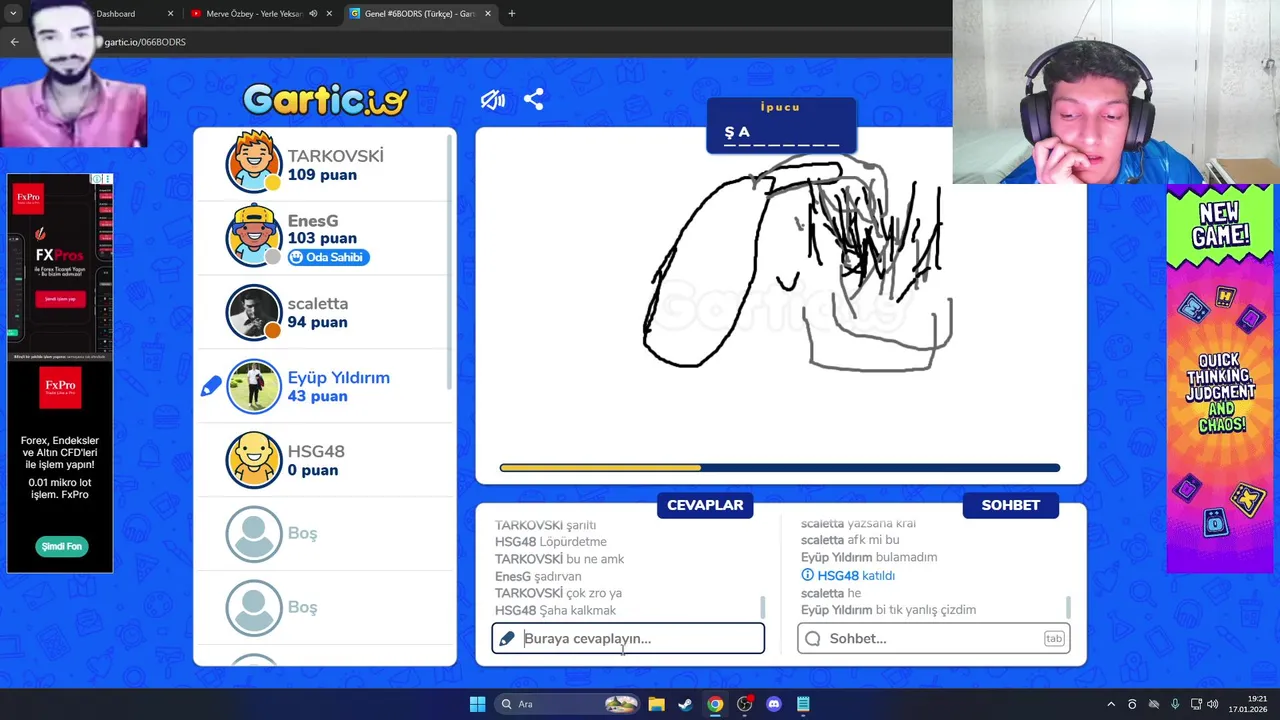Click the tab key hint in Sohbet field
The image size is (1280, 720).
tap(1054, 638)
